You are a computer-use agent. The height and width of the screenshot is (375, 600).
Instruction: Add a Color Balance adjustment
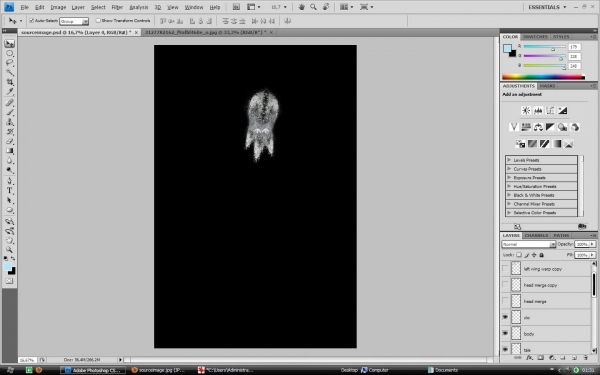click(538, 127)
